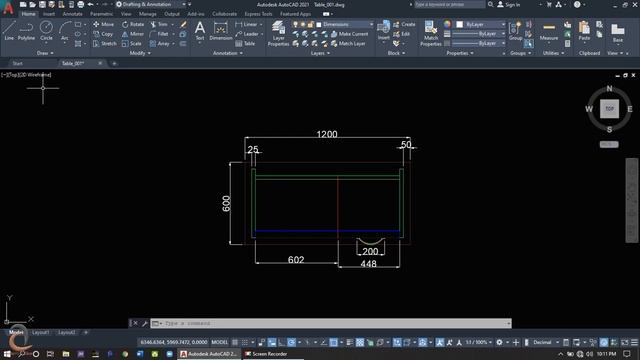Click the Measure tool
640x360 pixels.
tap(549, 31)
